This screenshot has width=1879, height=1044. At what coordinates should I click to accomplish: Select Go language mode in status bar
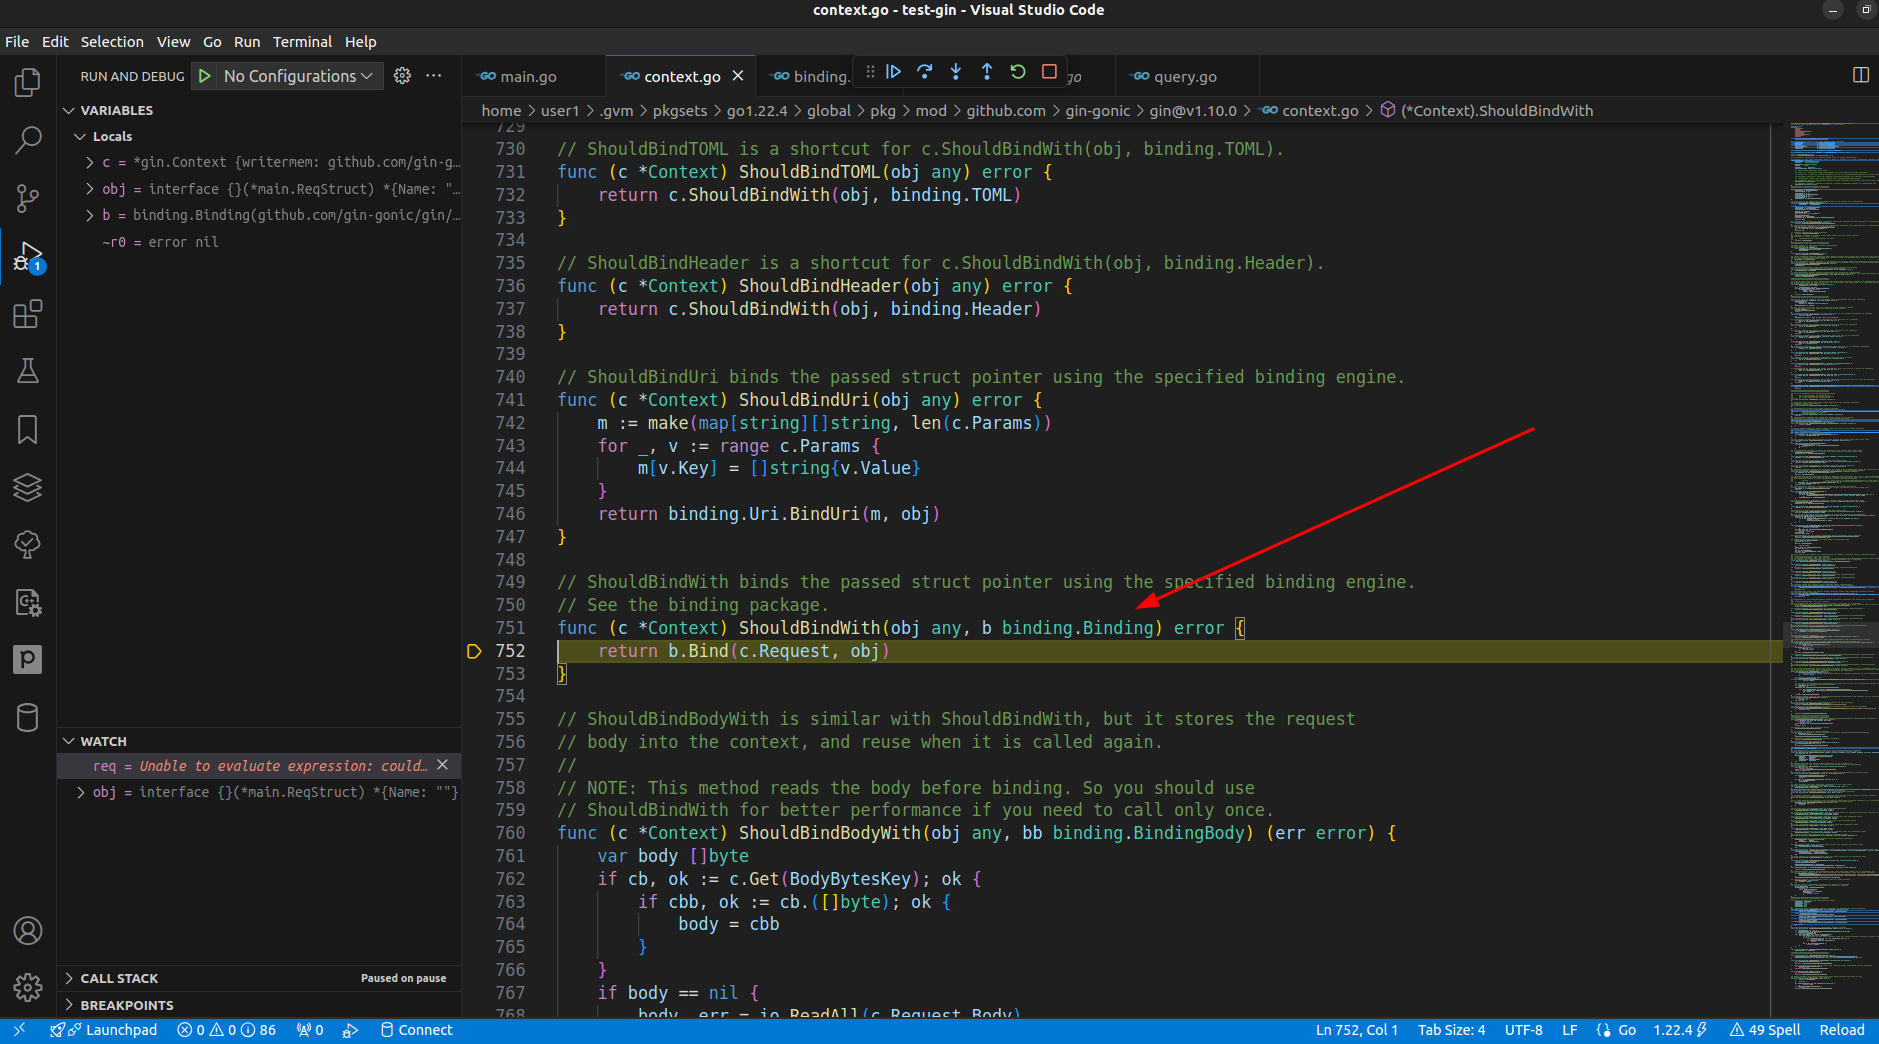pos(1627,1030)
